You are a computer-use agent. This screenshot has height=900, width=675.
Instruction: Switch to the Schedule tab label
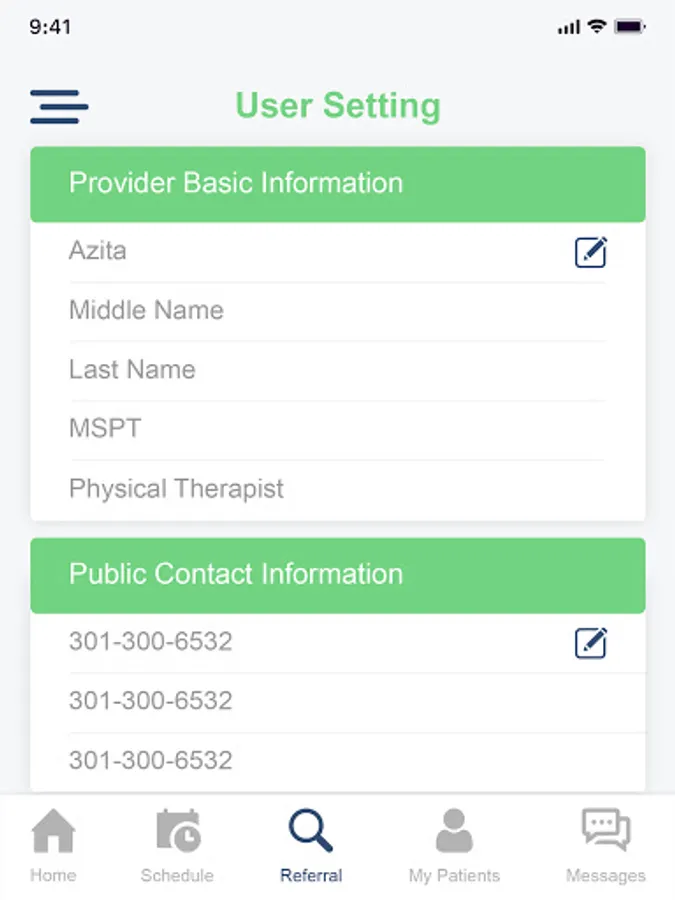[177, 875]
